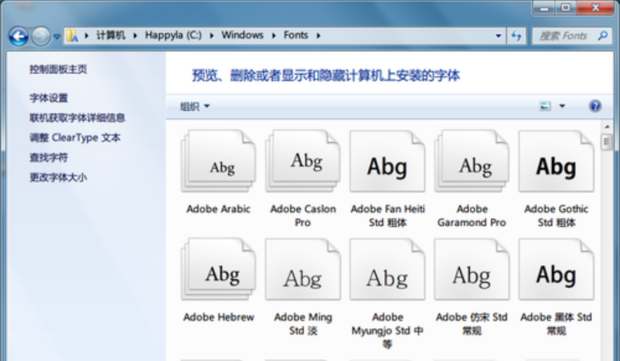Screen dimensions: 620x361
Task: Open recent pages dropdown next to Forward
Action: [x=57, y=36]
